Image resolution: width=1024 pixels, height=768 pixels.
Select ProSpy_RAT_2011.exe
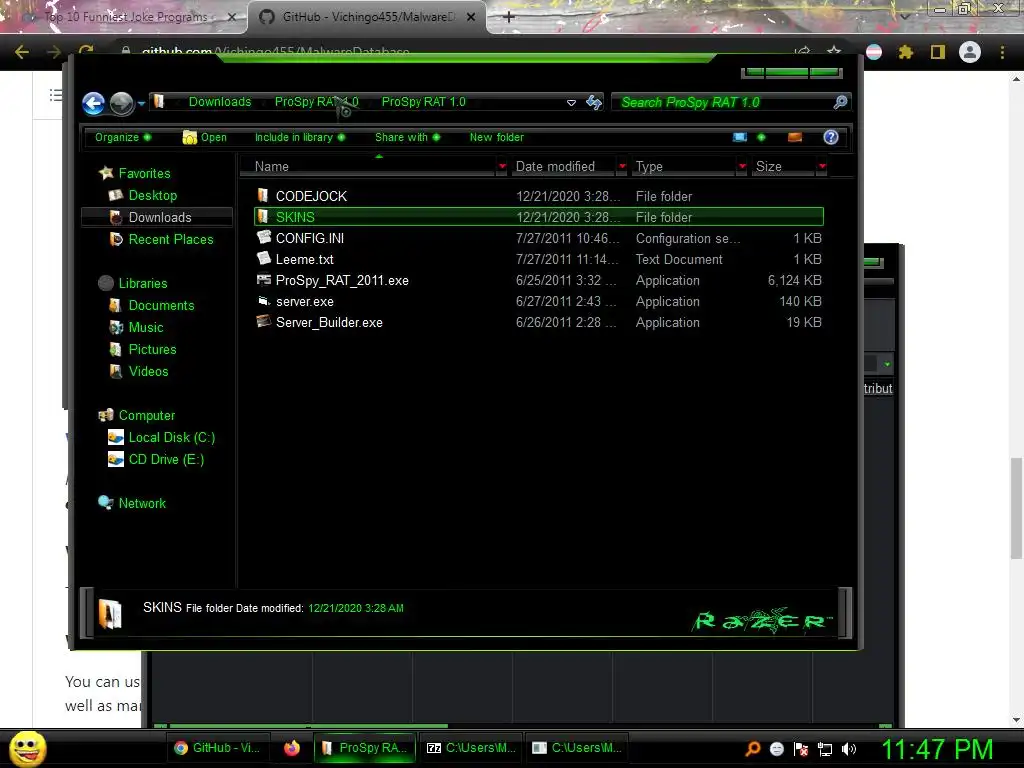[x=539, y=280]
